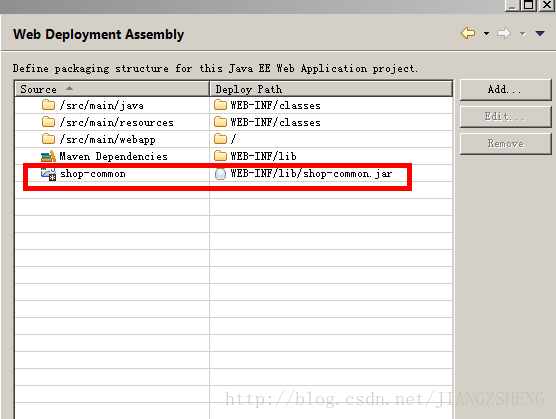The image size is (556, 419).
Task: Open the back history dropdown arrow
Action: (x=486, y=34)
